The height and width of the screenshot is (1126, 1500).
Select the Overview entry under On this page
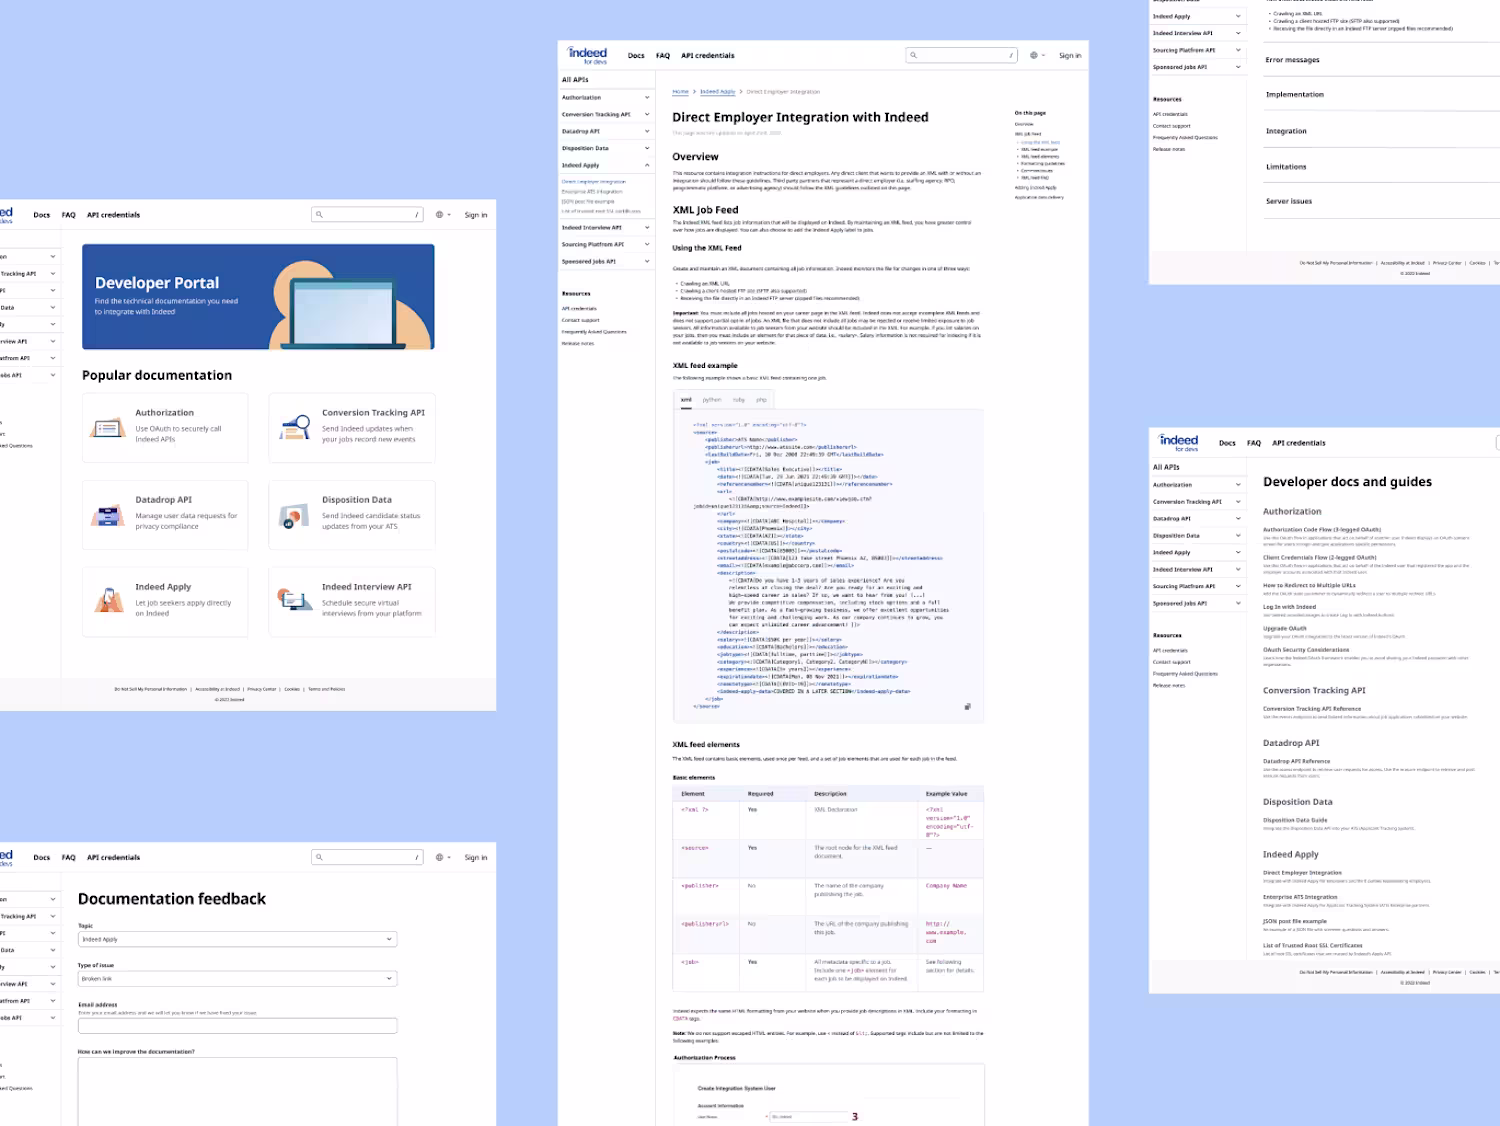(x=1024, y=124)
